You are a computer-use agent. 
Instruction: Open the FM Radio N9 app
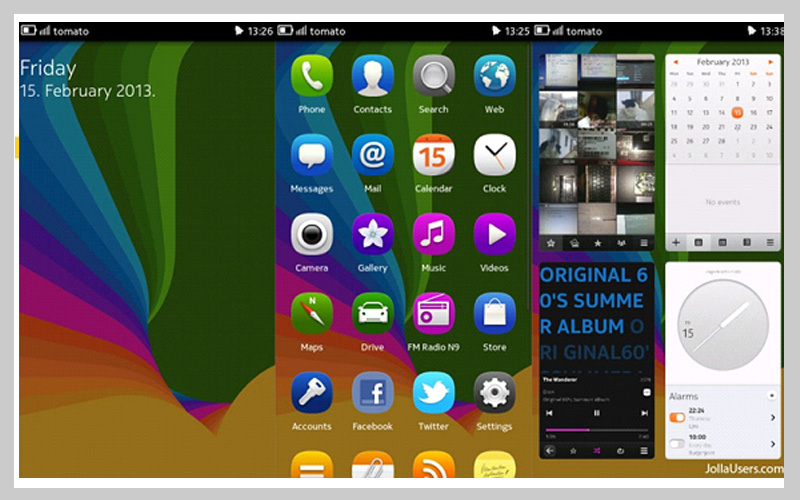[433, 314]
